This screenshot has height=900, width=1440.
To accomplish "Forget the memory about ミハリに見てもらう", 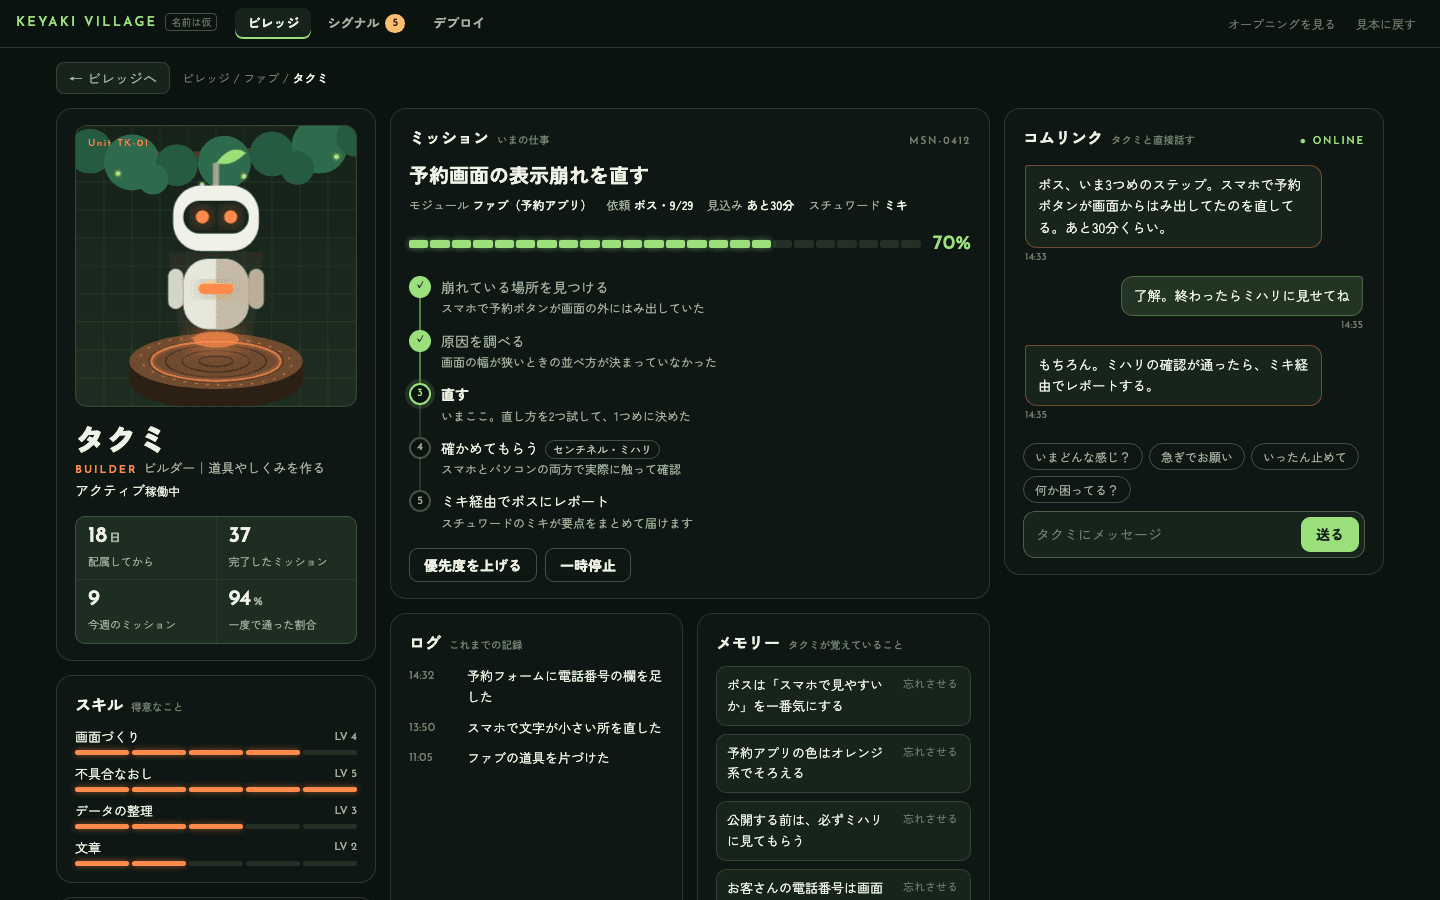I will click(930, 819).
